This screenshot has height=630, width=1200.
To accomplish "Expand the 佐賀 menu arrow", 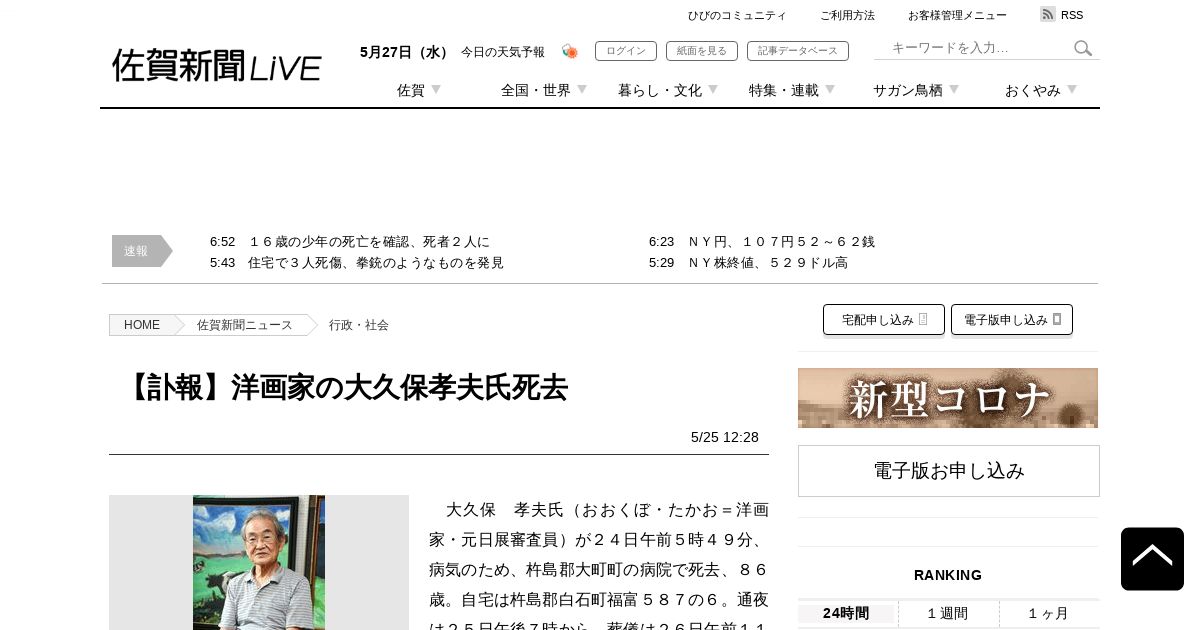I will pyautogui.click(x=436, y=89).
